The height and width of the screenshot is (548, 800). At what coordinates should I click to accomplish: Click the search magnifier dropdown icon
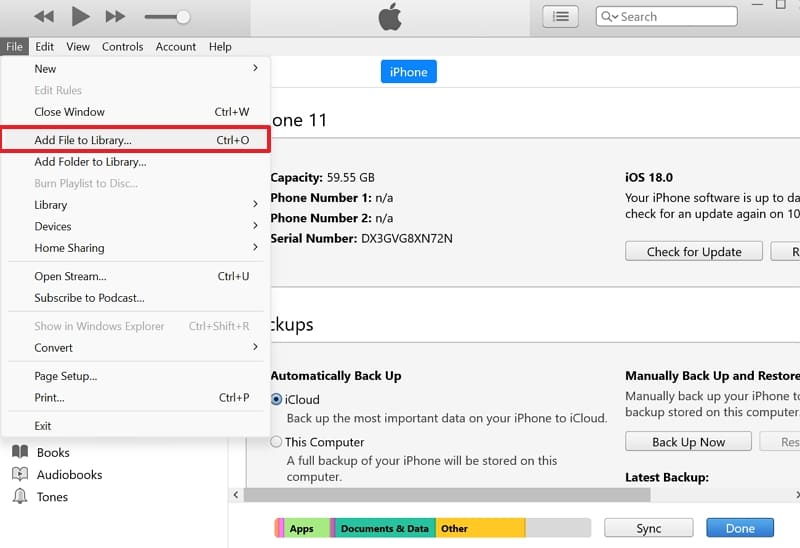610,16
